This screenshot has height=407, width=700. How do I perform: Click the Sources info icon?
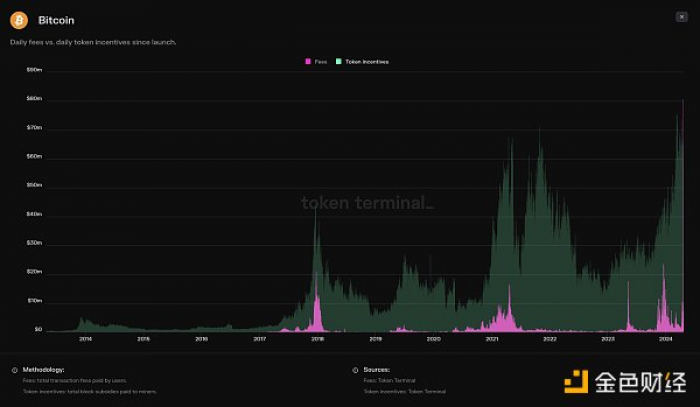coord(355,370)
